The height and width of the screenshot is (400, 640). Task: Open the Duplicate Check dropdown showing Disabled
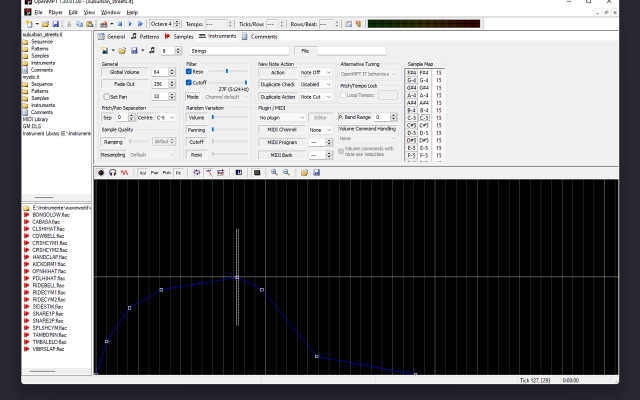pyautogui.click(x=316, y=84)
